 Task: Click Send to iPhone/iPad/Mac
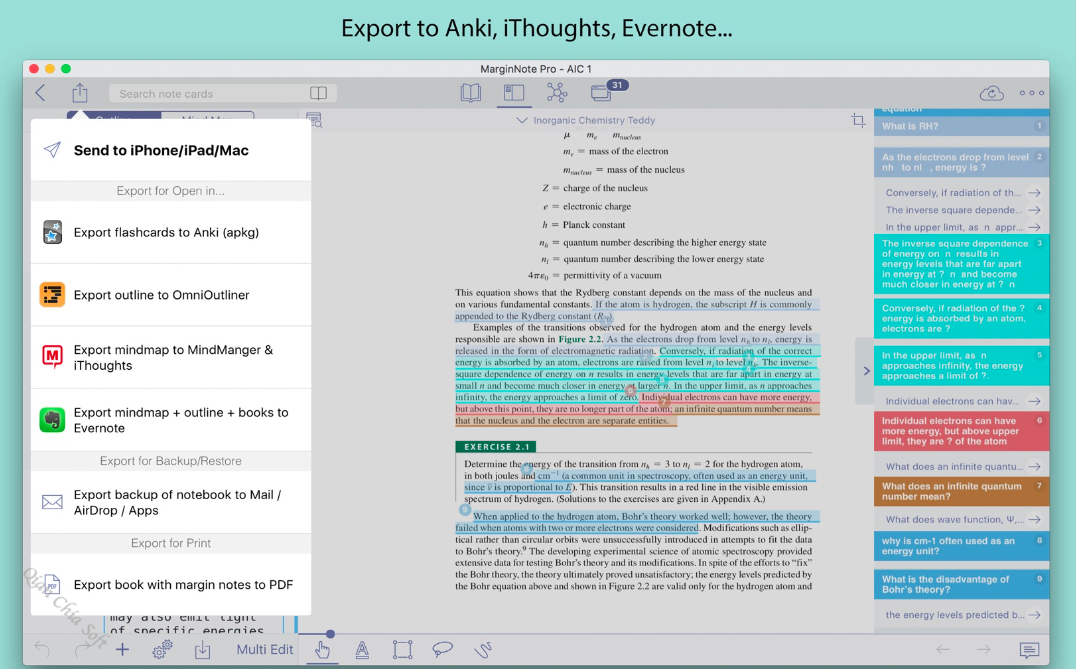tap(160, 150)
